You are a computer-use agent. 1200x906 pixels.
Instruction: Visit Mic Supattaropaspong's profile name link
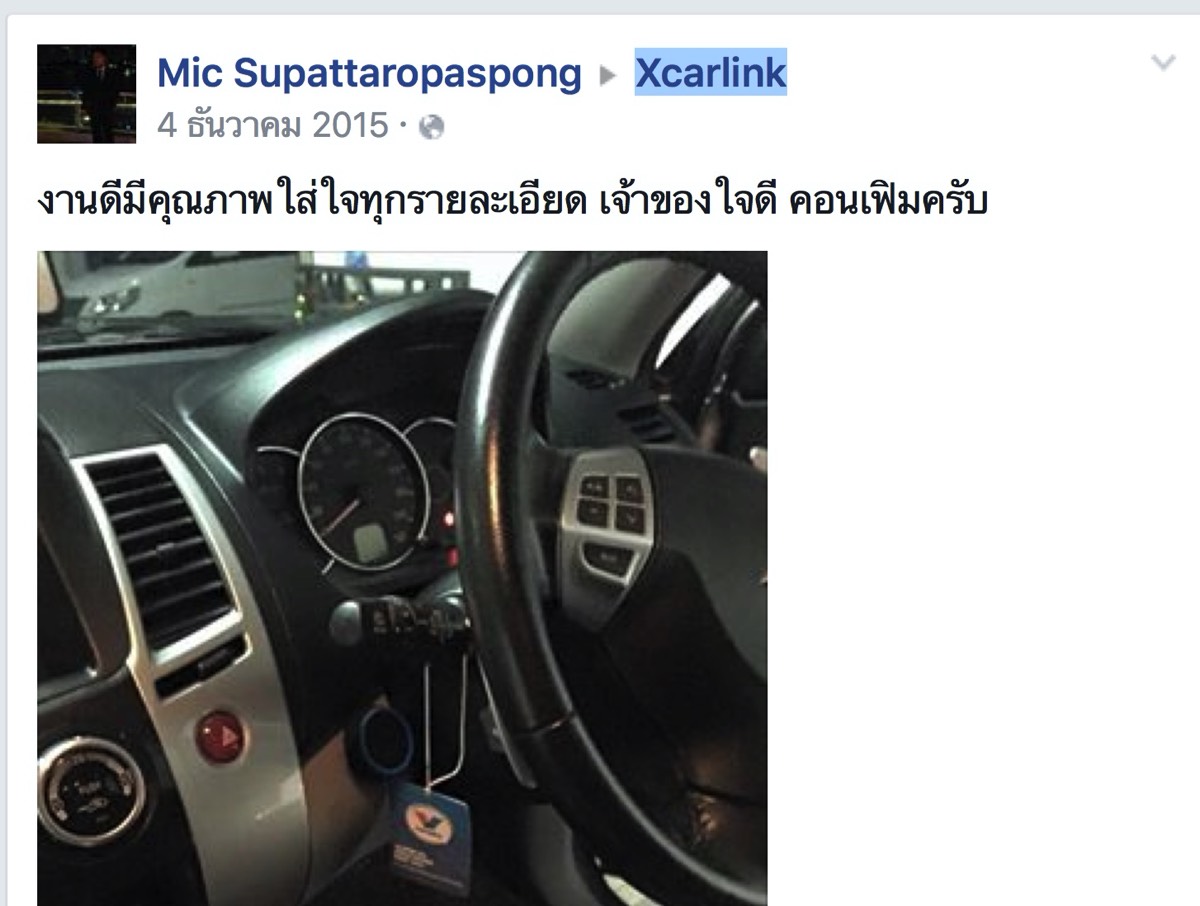click(369, 73)
